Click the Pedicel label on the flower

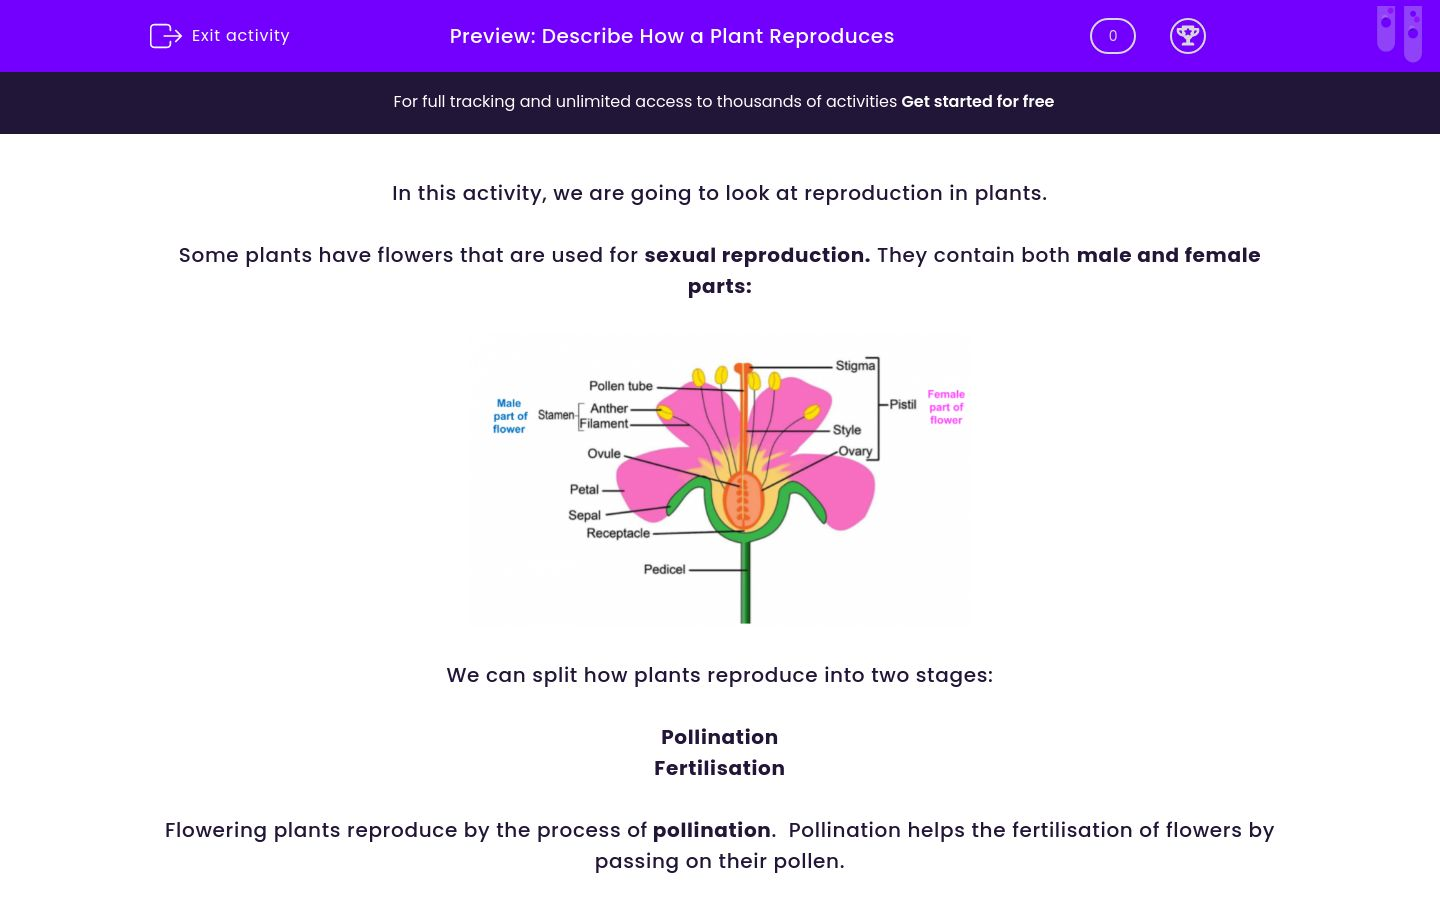(x=665, y=569)
